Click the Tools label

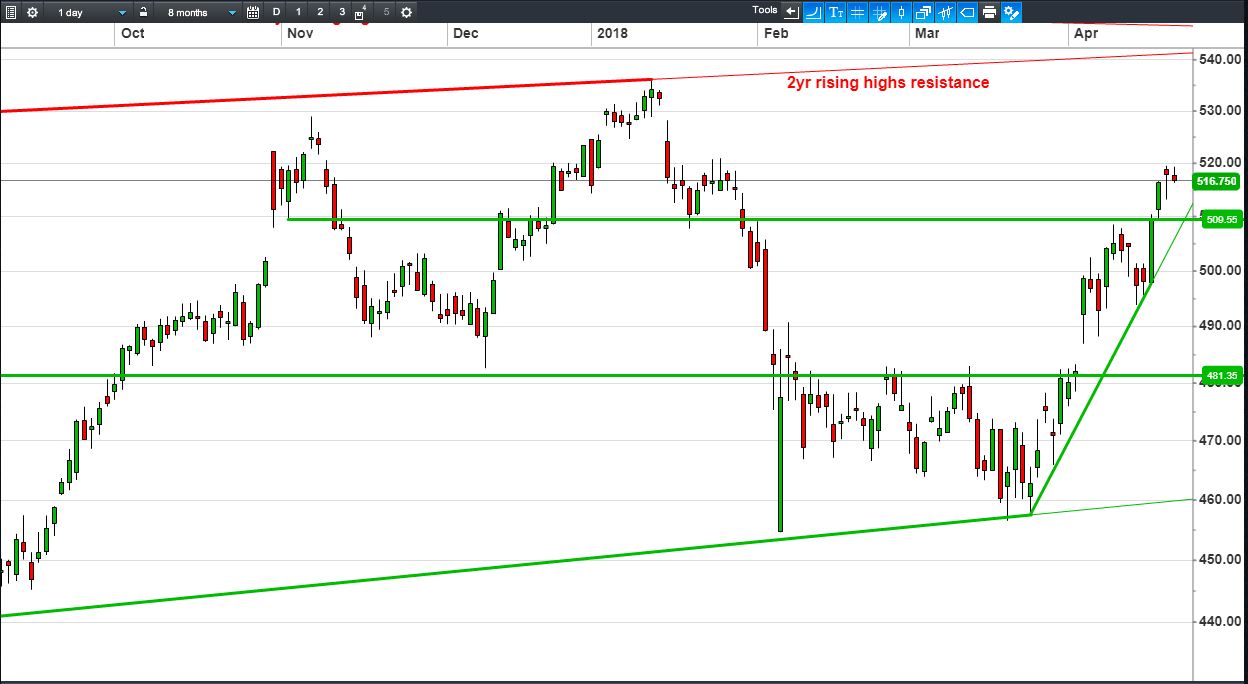click(x=765, y=10)
